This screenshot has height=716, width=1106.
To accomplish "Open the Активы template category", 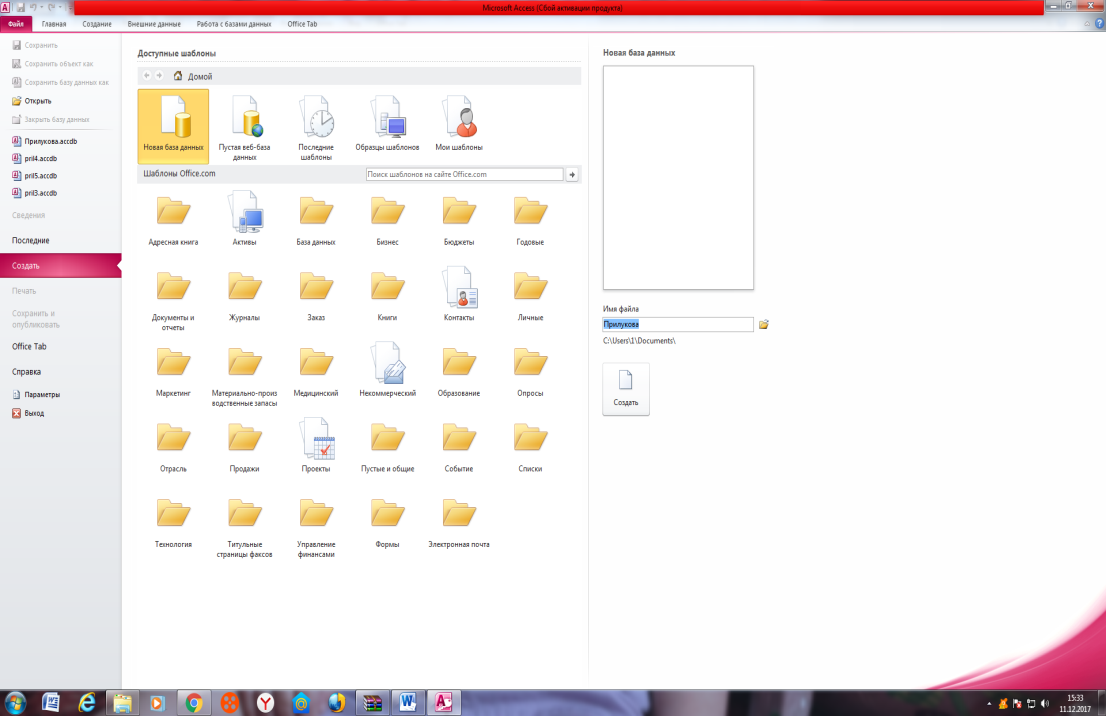I will pos(245,219).
